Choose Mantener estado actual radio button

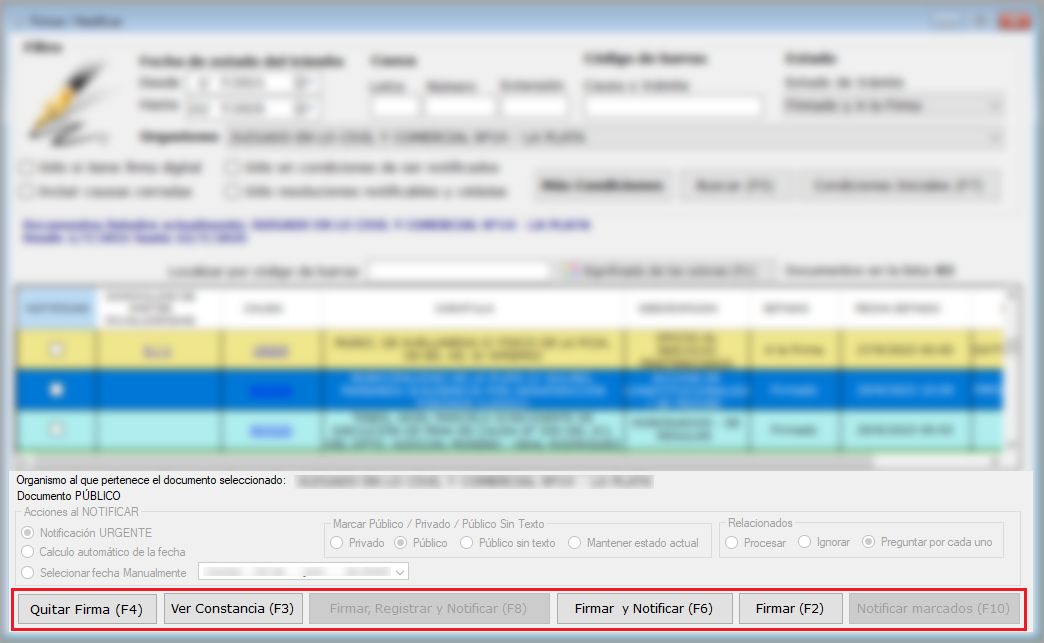(575, 543)
